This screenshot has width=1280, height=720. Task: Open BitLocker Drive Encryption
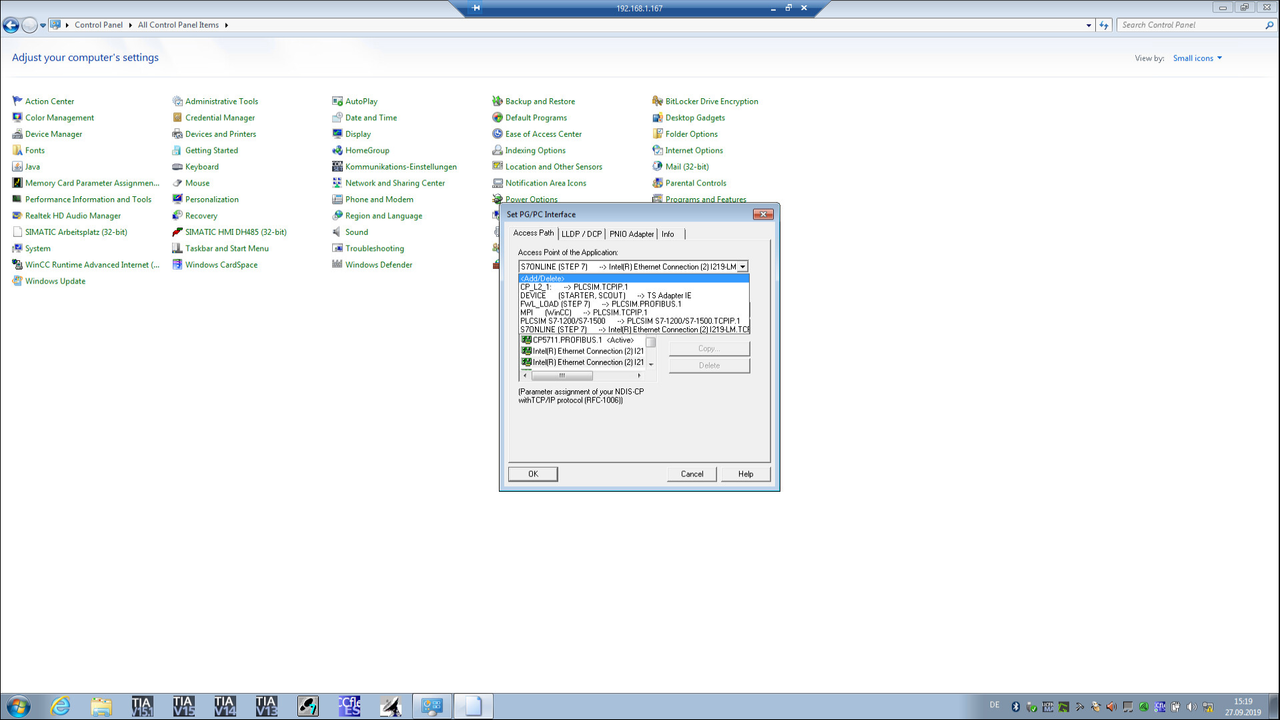(x=705, y=101)
